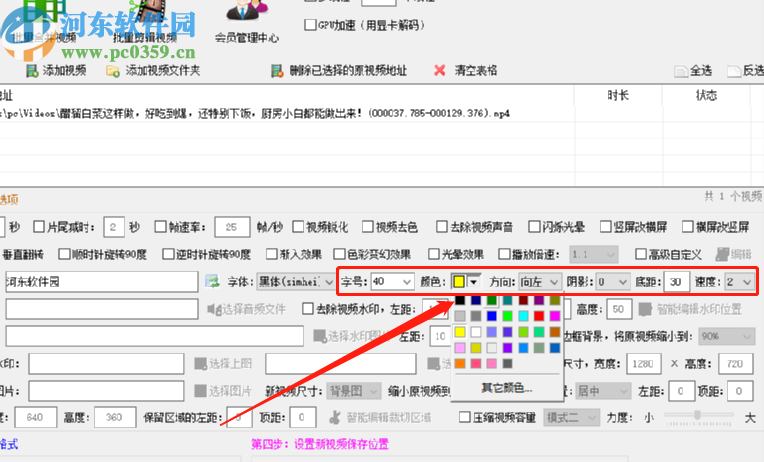Choose 其它颜色... (other colors) in the color popup

[507, 388]
